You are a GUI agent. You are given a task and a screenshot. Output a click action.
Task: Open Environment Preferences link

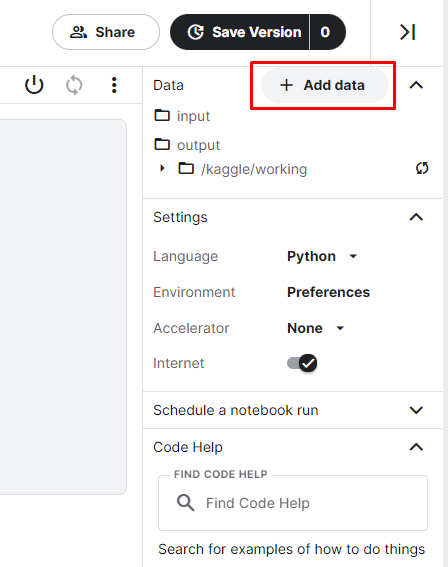[328, 292]
